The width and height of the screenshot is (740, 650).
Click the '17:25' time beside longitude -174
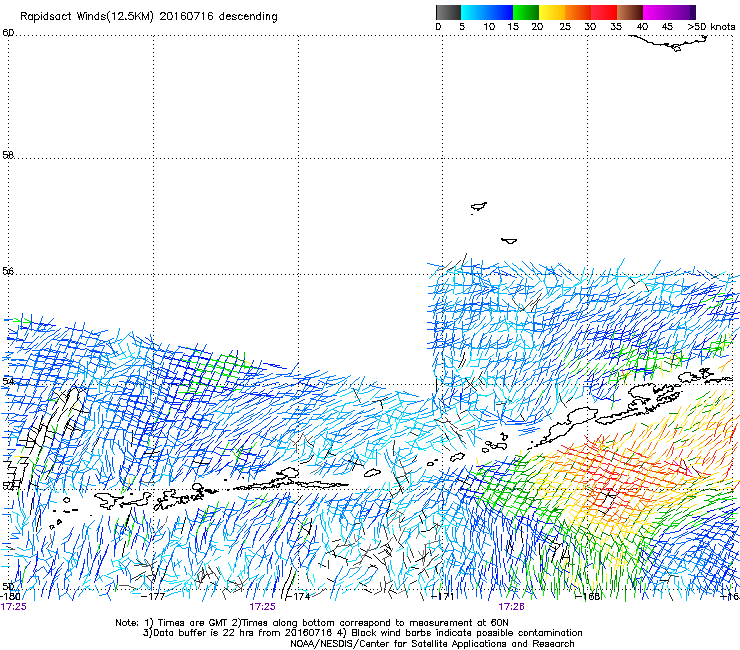(262, 607)
